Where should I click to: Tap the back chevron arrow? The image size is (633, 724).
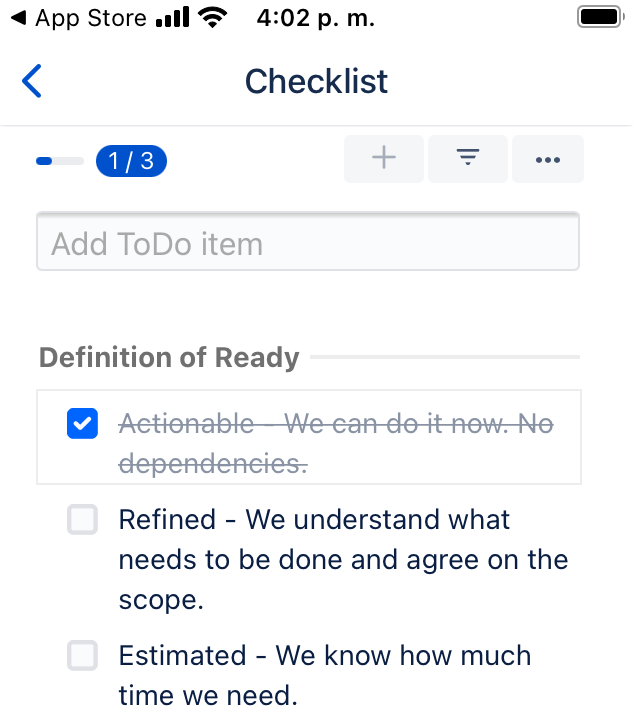click(x=32, y=81)
